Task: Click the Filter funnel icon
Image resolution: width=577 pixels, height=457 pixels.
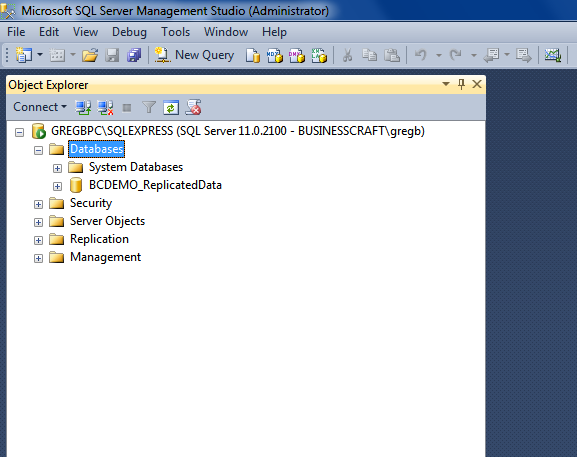Action: point(149,107)
